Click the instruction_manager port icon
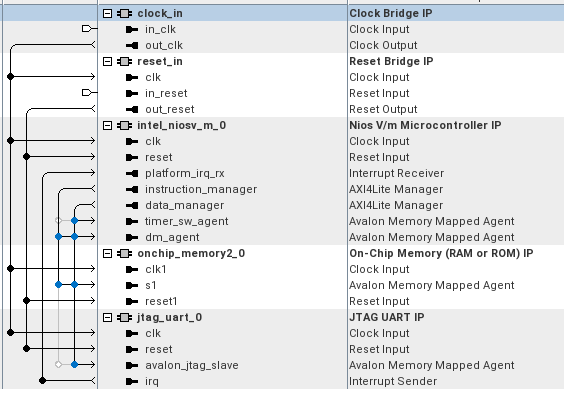 point(132,190)
